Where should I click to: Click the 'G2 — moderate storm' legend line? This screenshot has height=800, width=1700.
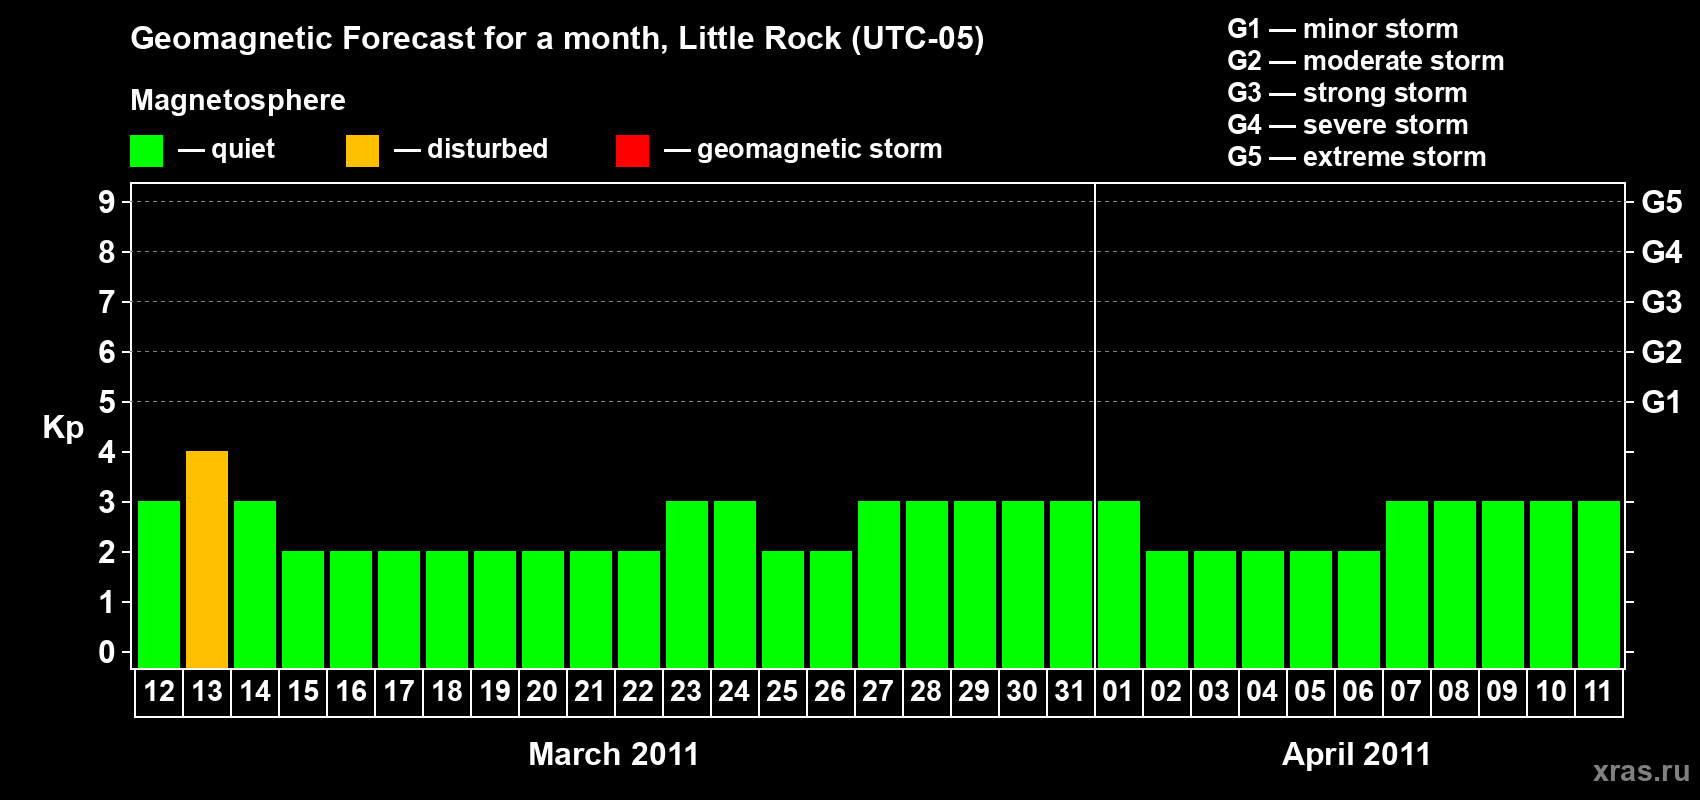point(1366,61)
